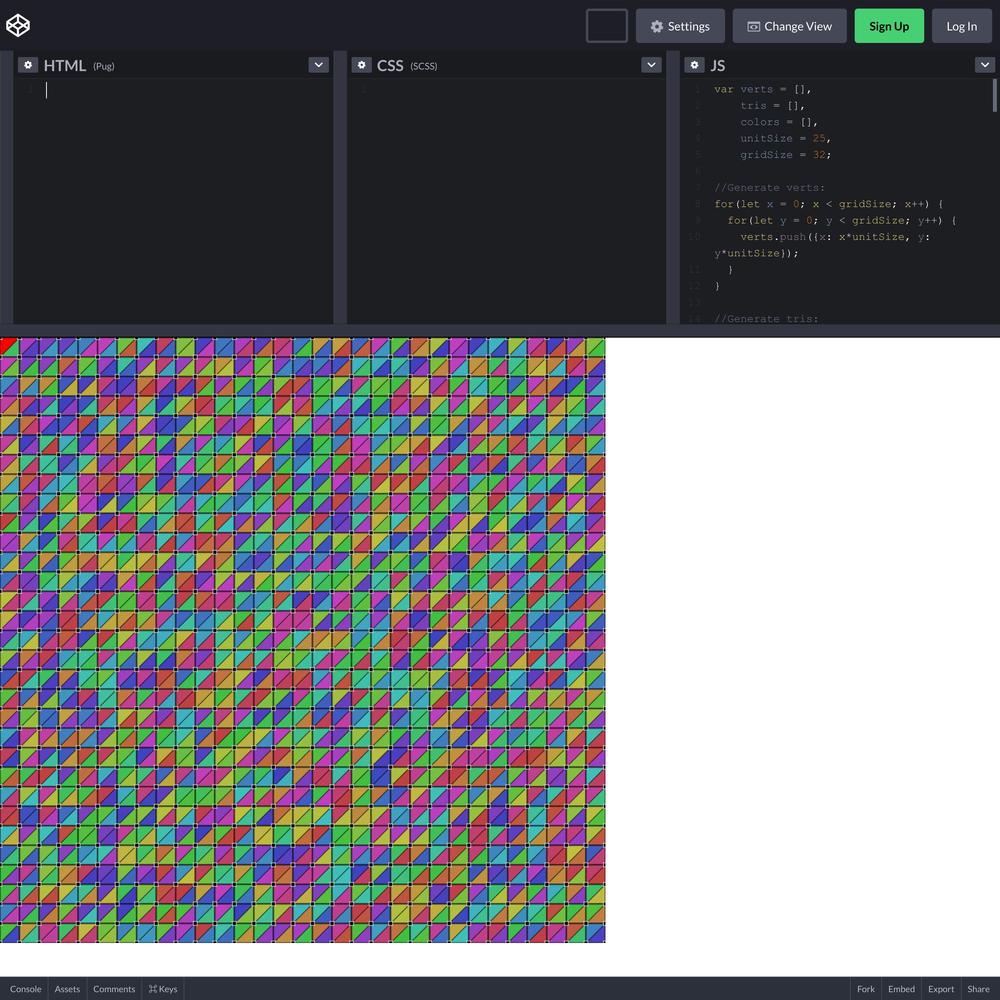The height and width of the screenshot is (1000, 1000).
Task: Open the Export menu
Action: click(941, 989)
